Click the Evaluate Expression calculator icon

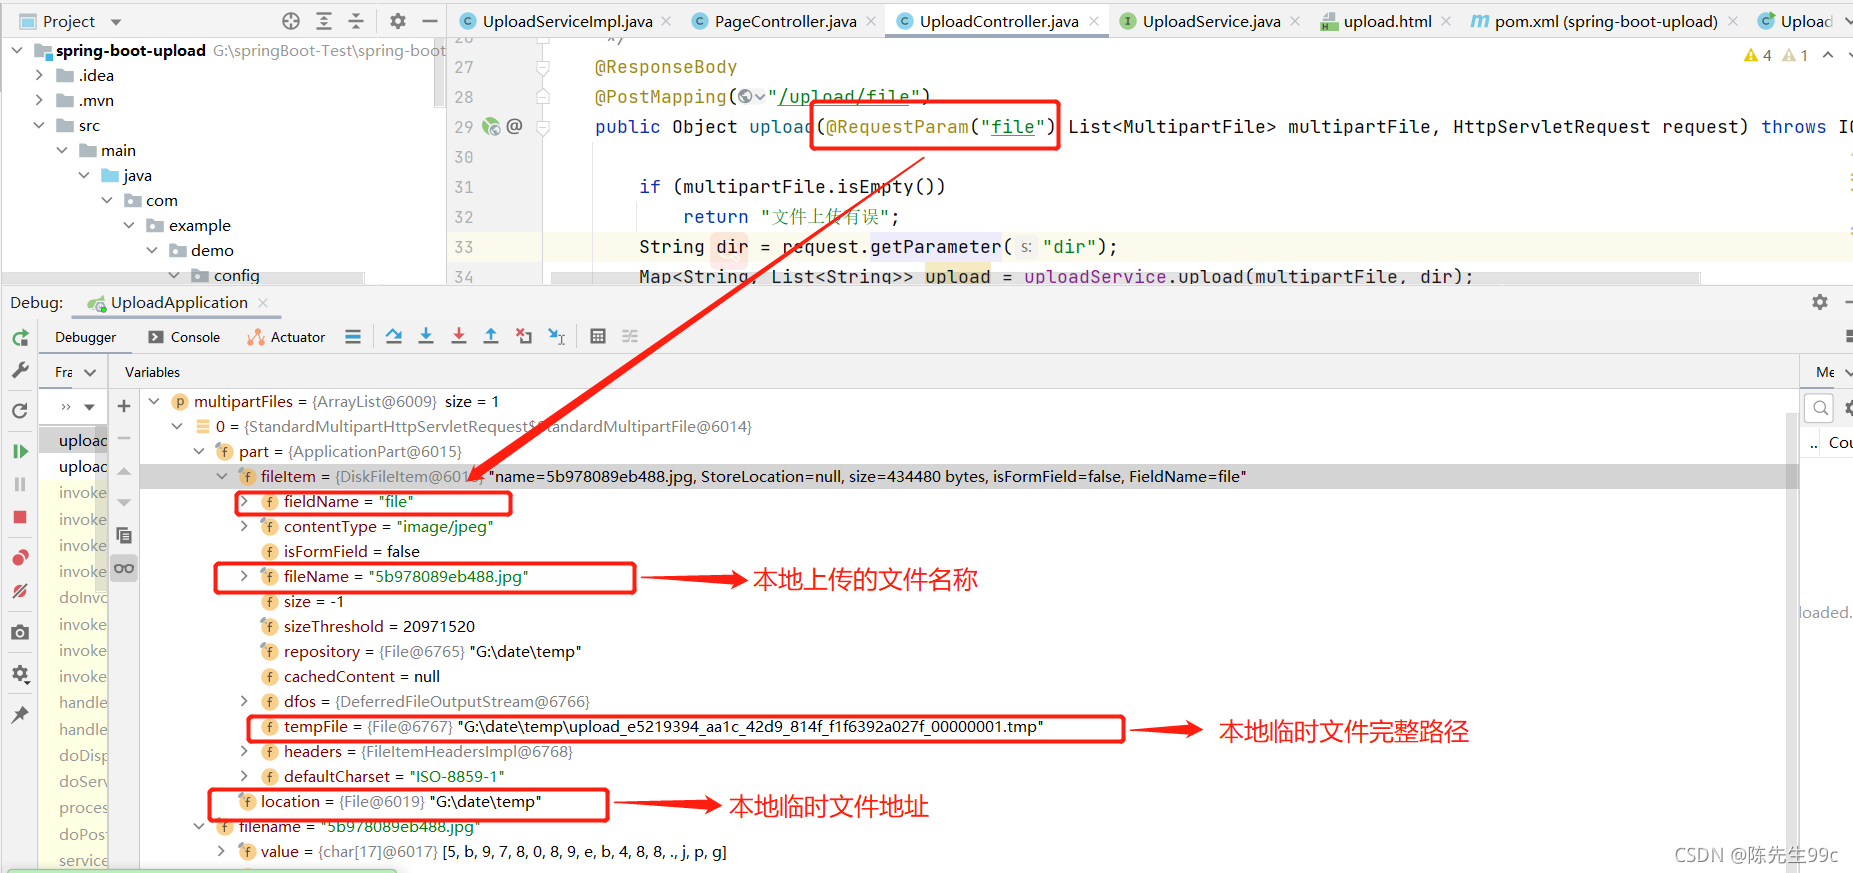tap(598, 336)
